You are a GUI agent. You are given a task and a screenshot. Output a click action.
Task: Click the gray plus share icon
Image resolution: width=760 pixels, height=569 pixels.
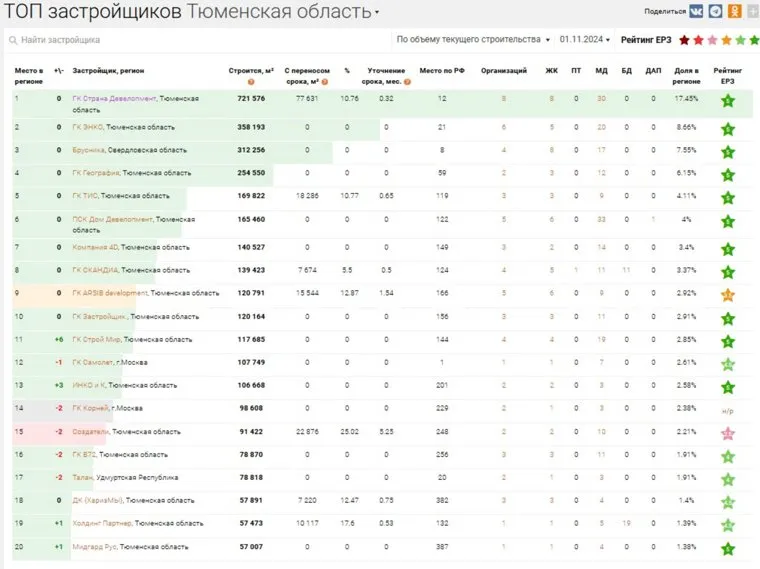(x=751, y=11)
